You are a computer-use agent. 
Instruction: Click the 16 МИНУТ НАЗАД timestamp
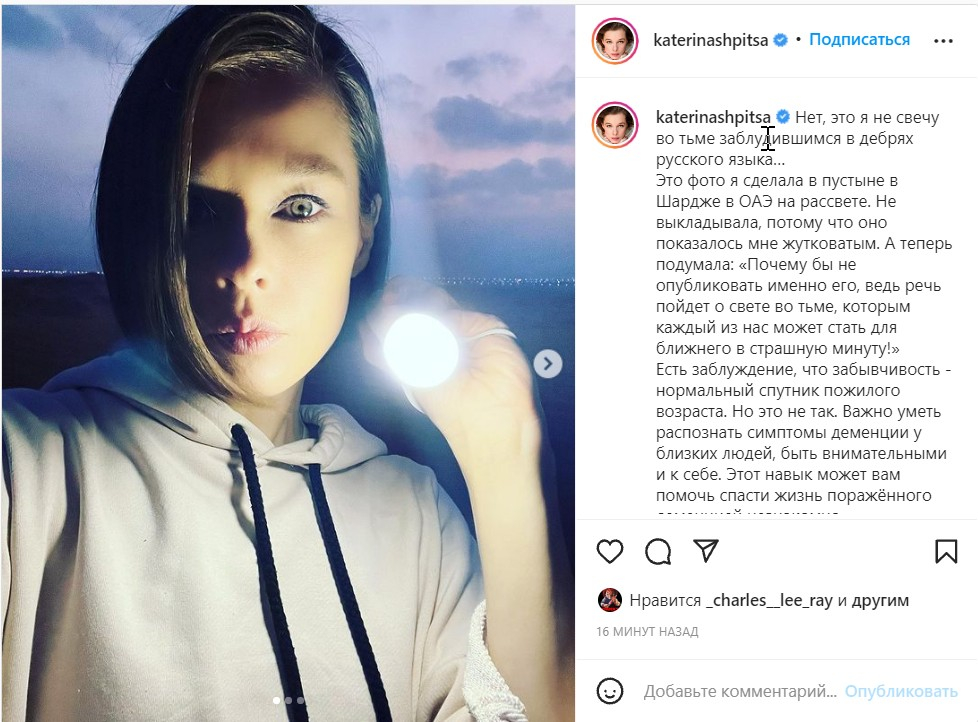pyautogui.click(x=647, y=632)
